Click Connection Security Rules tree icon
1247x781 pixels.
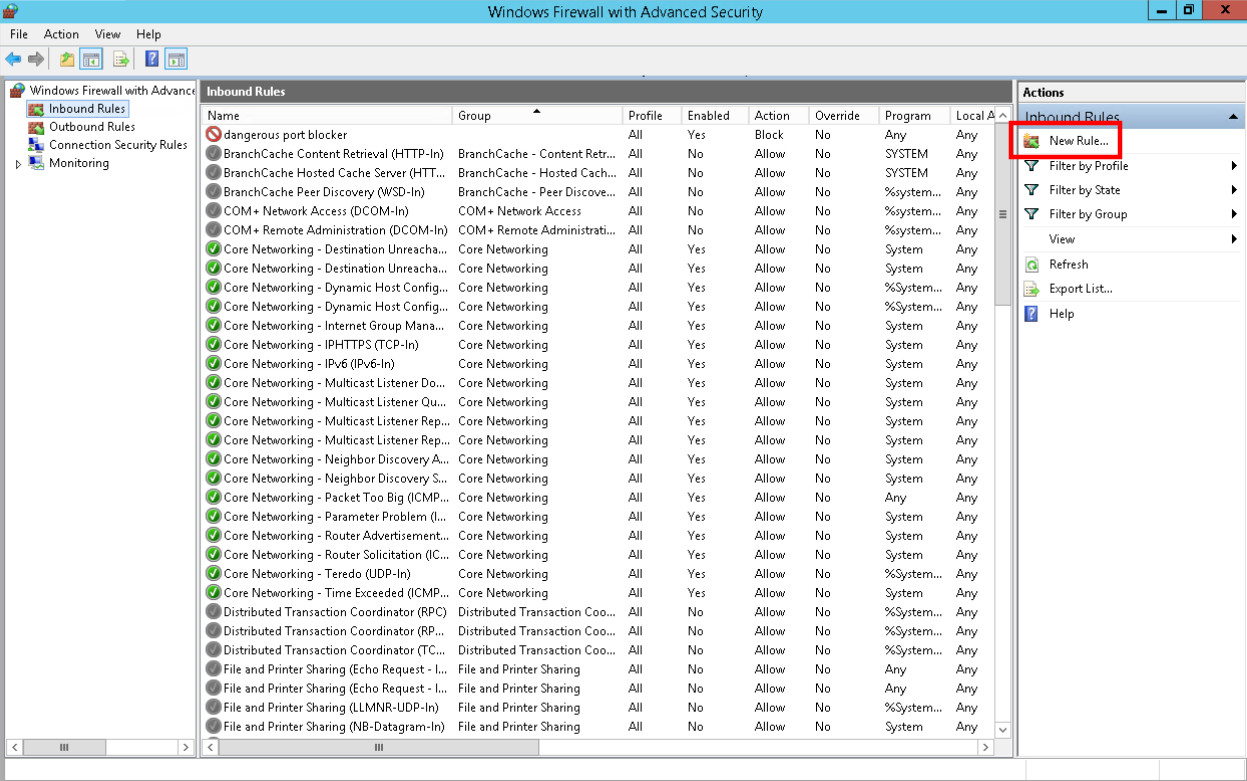coord(36,145)
